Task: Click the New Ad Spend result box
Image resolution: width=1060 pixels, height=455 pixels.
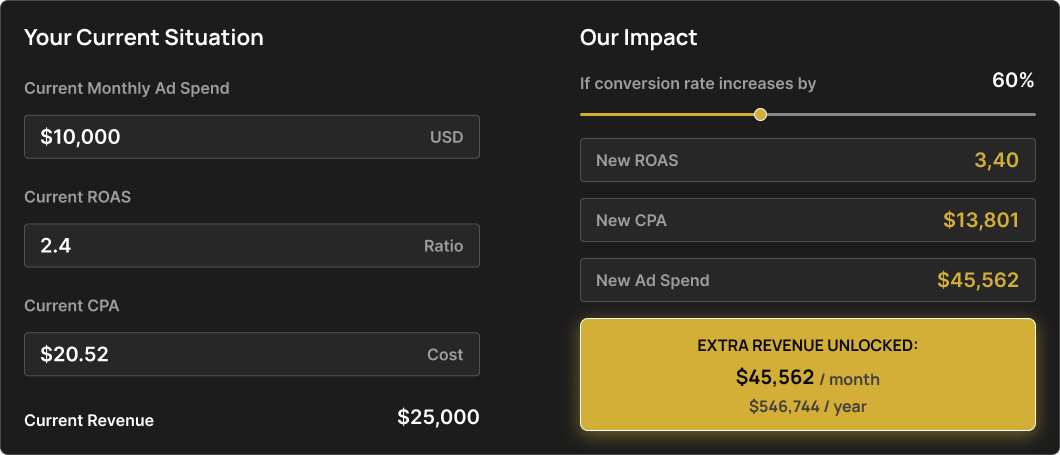Action: 807,280
